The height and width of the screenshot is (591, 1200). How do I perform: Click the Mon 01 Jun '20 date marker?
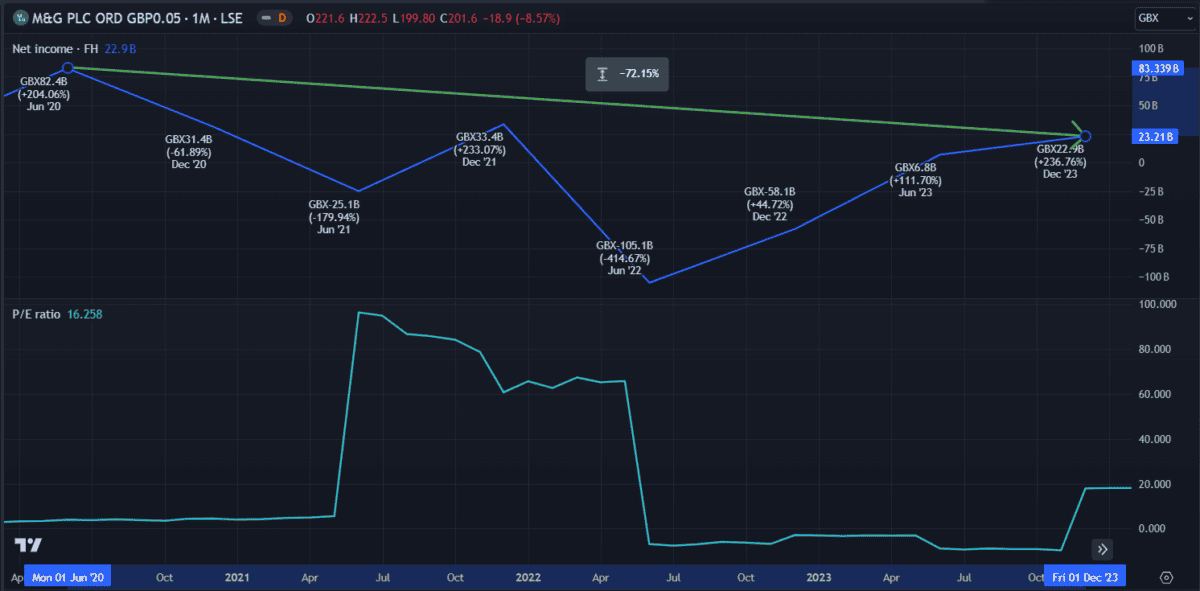tap(68, 577)
